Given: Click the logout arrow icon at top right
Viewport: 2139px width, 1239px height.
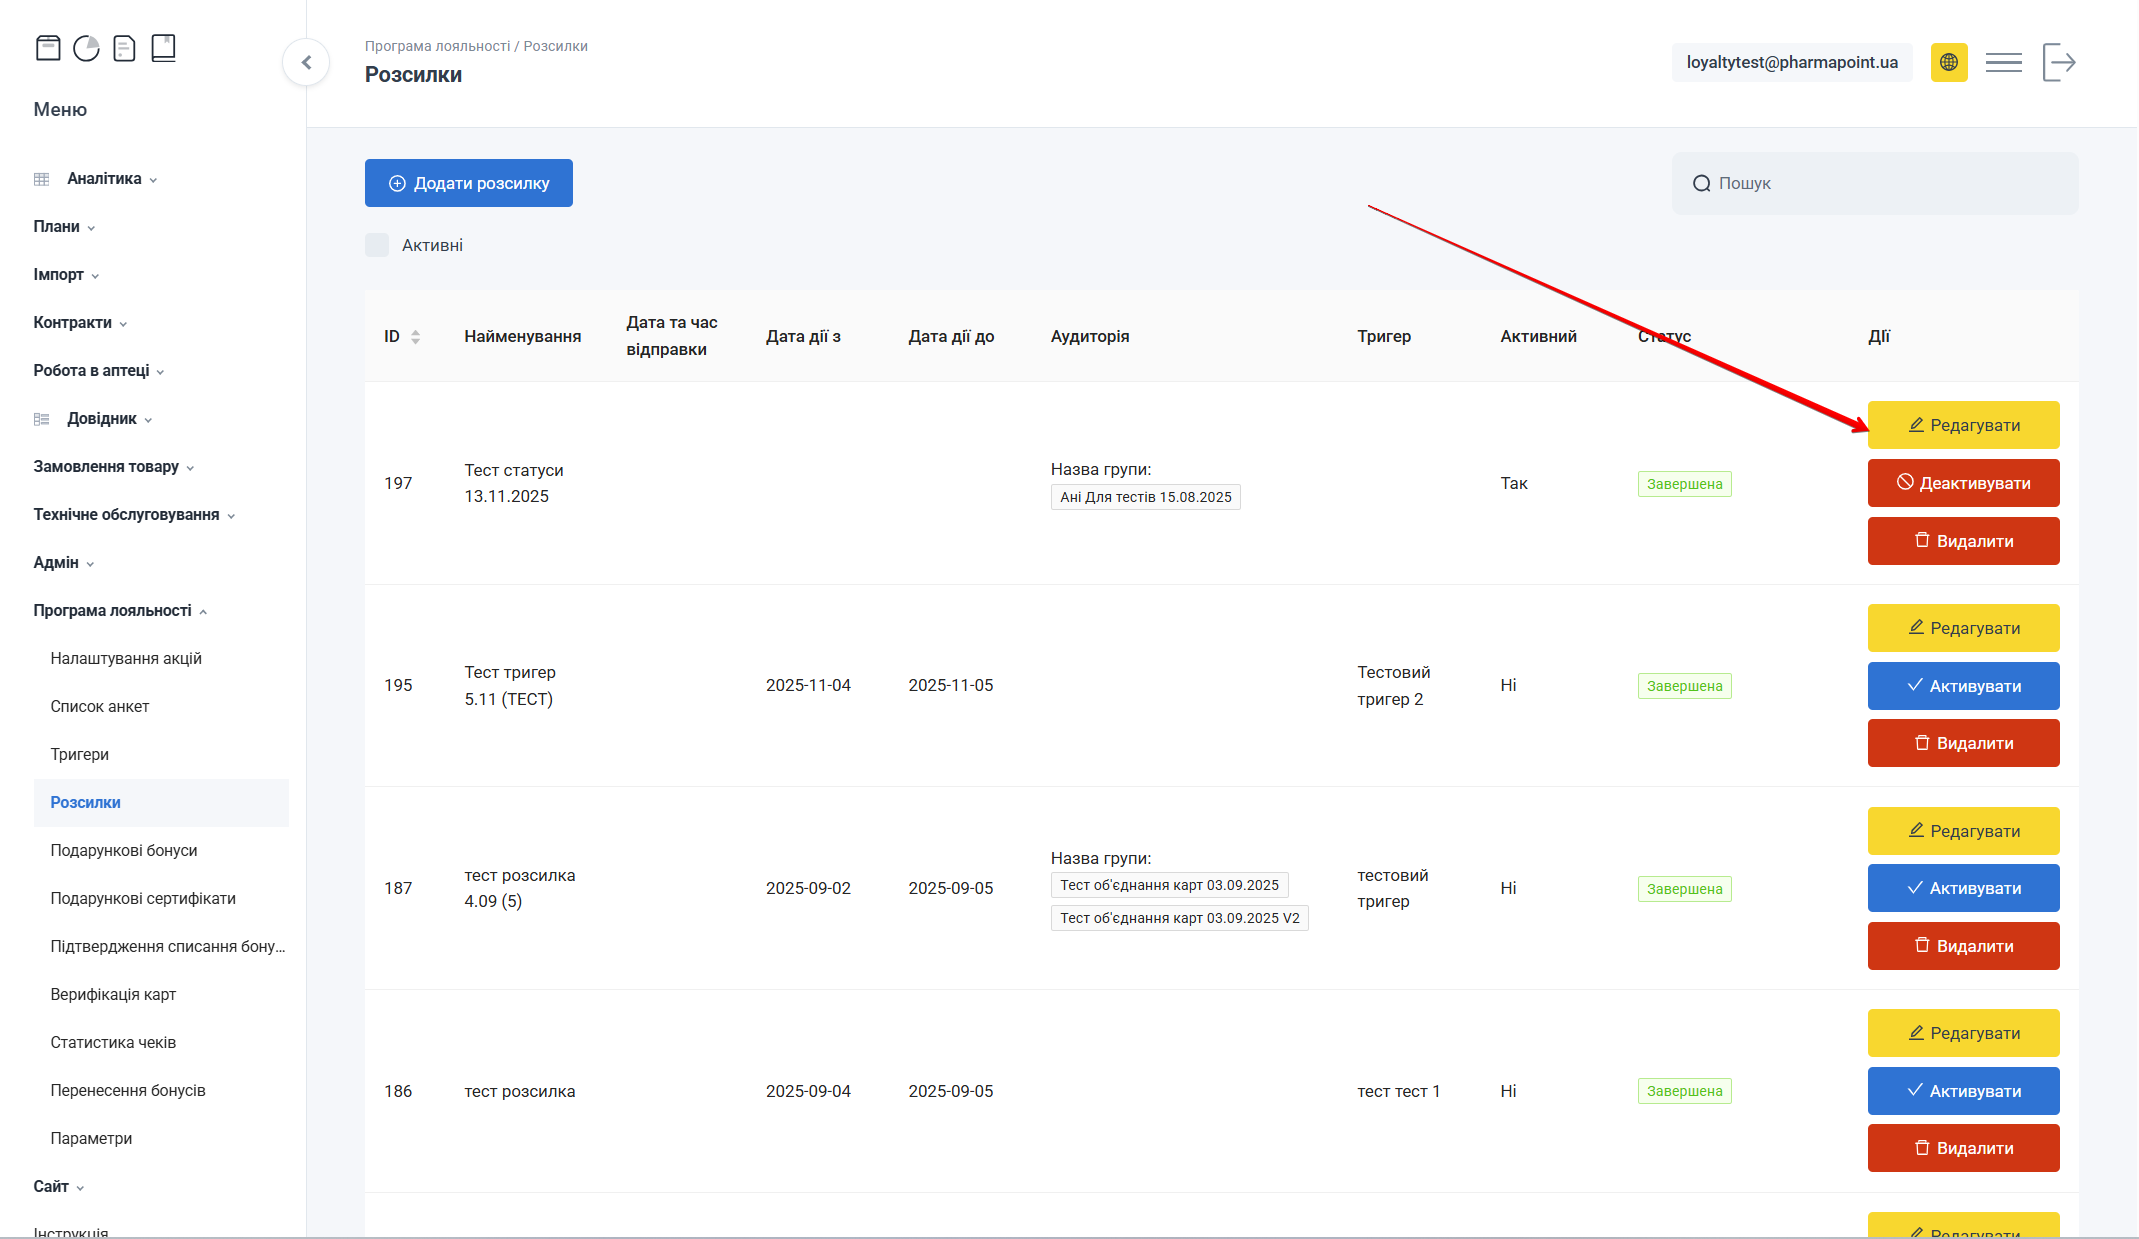Looking at the screenshot, I should [x=2059, y=62].
